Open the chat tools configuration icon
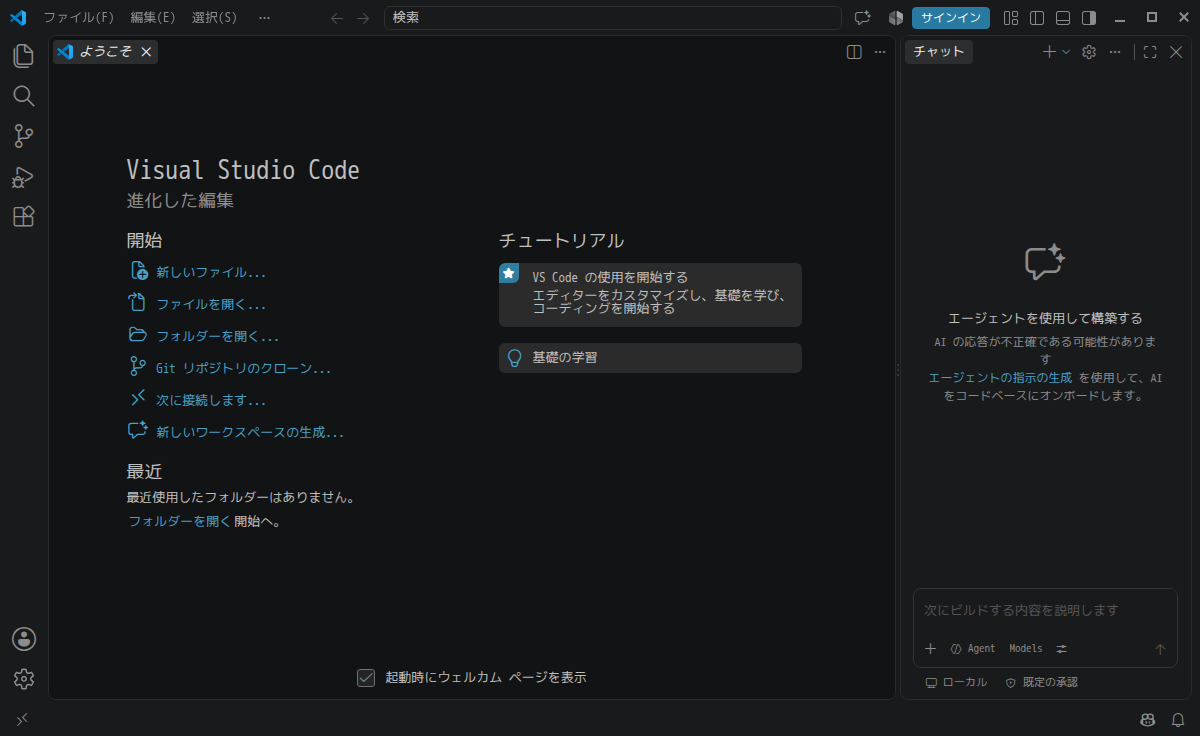The image size is (1200, 736). pyautogui.click(x=1061, y=648)
